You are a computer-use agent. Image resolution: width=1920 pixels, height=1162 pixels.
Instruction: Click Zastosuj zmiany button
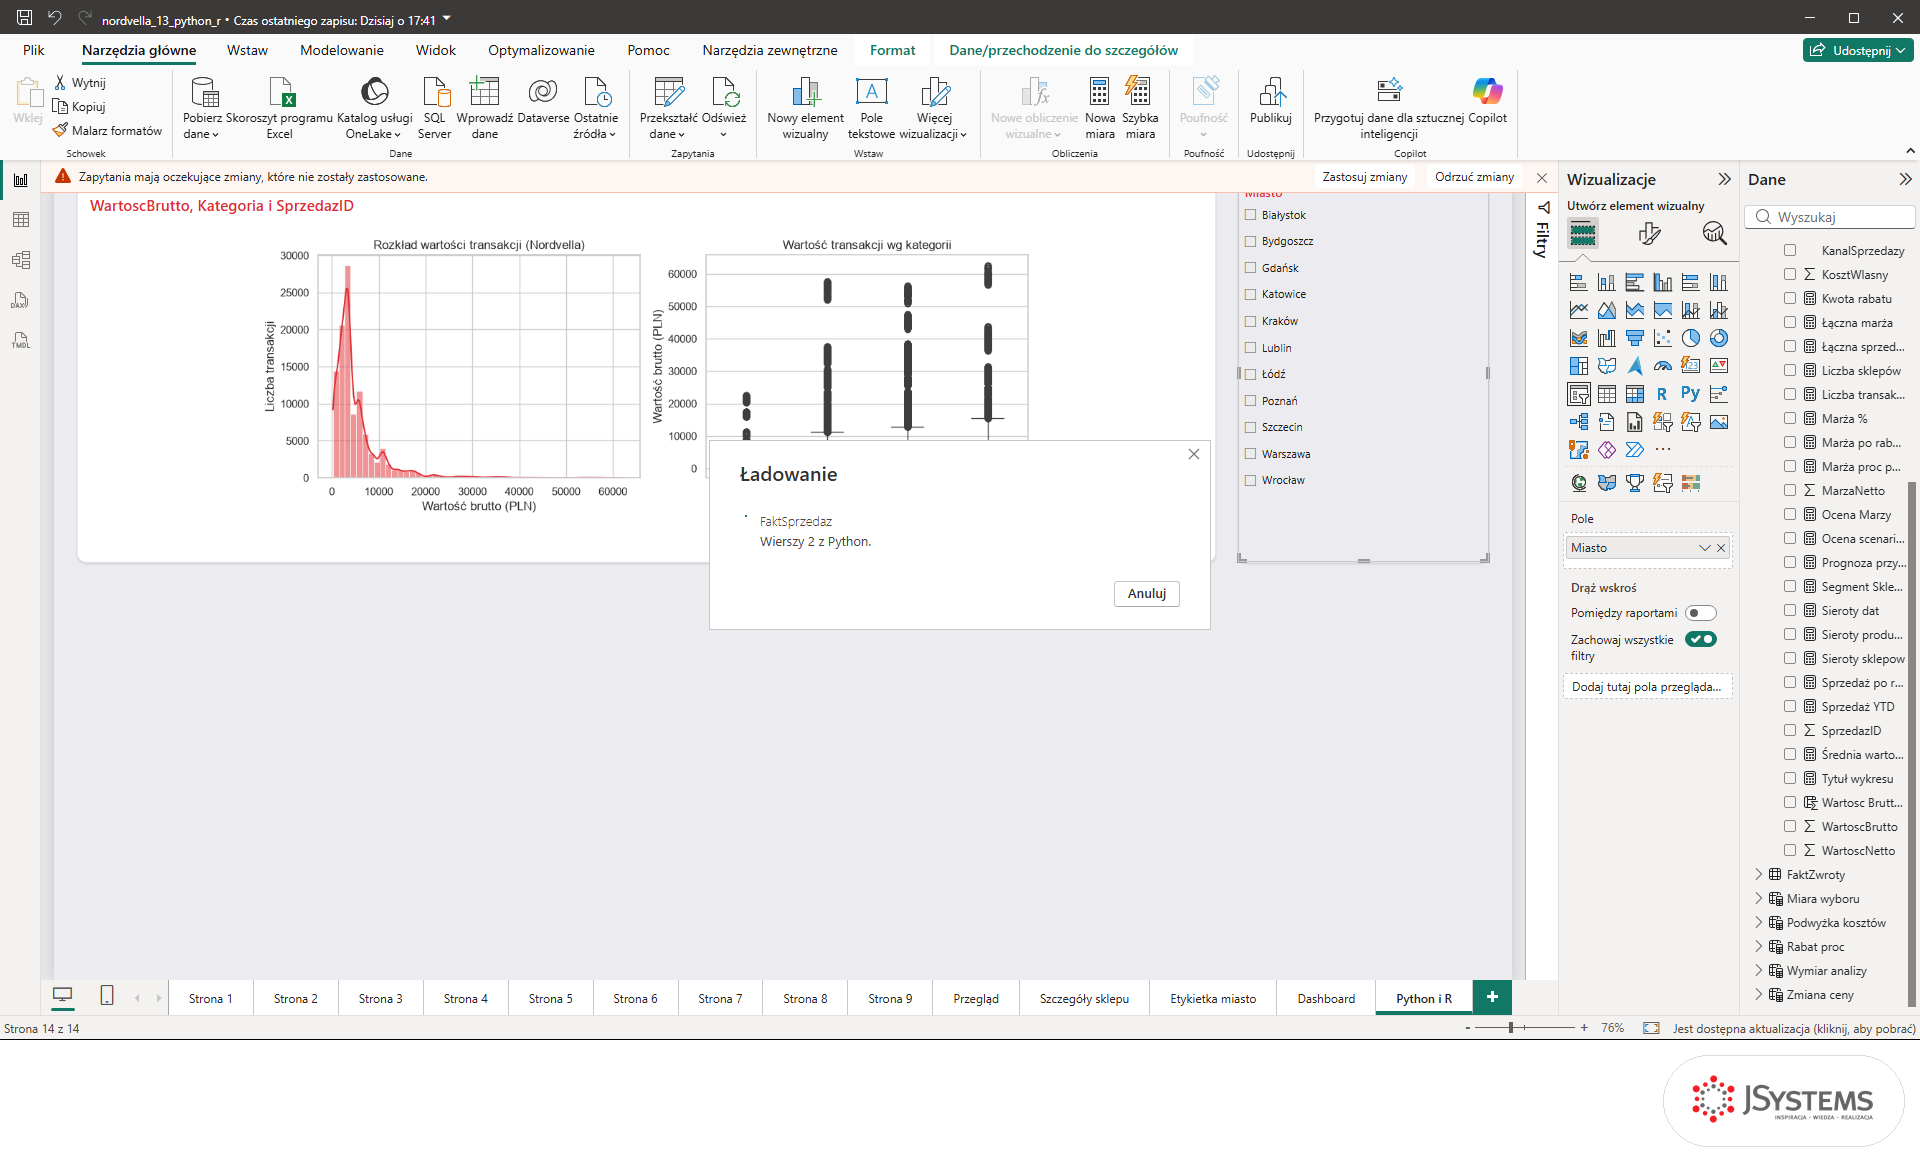coord(1364,177)
